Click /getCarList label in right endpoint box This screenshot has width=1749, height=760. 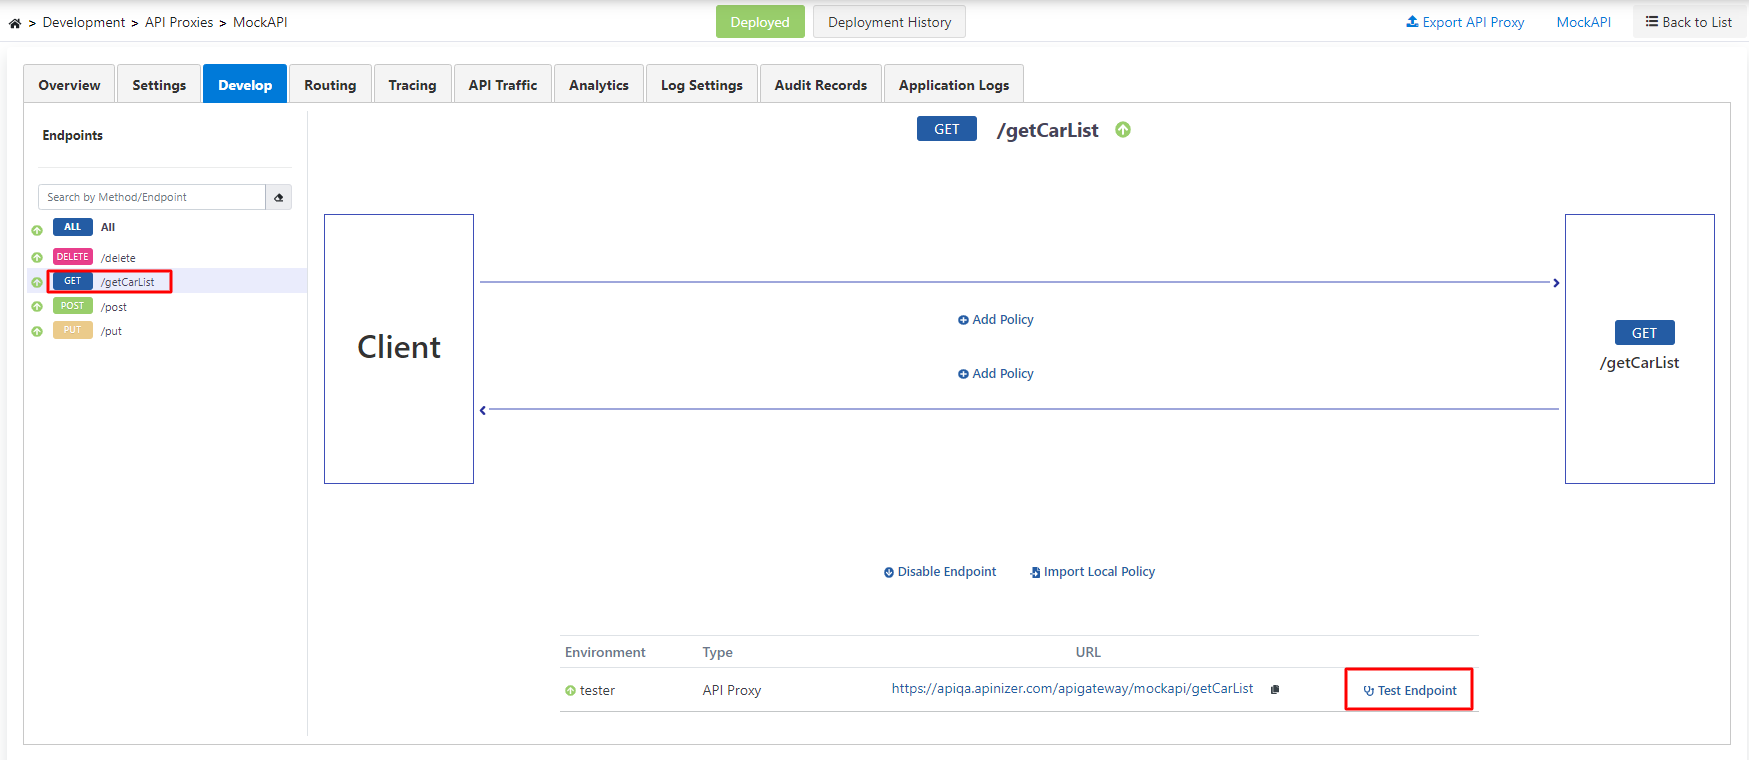tap(1640, 363)
